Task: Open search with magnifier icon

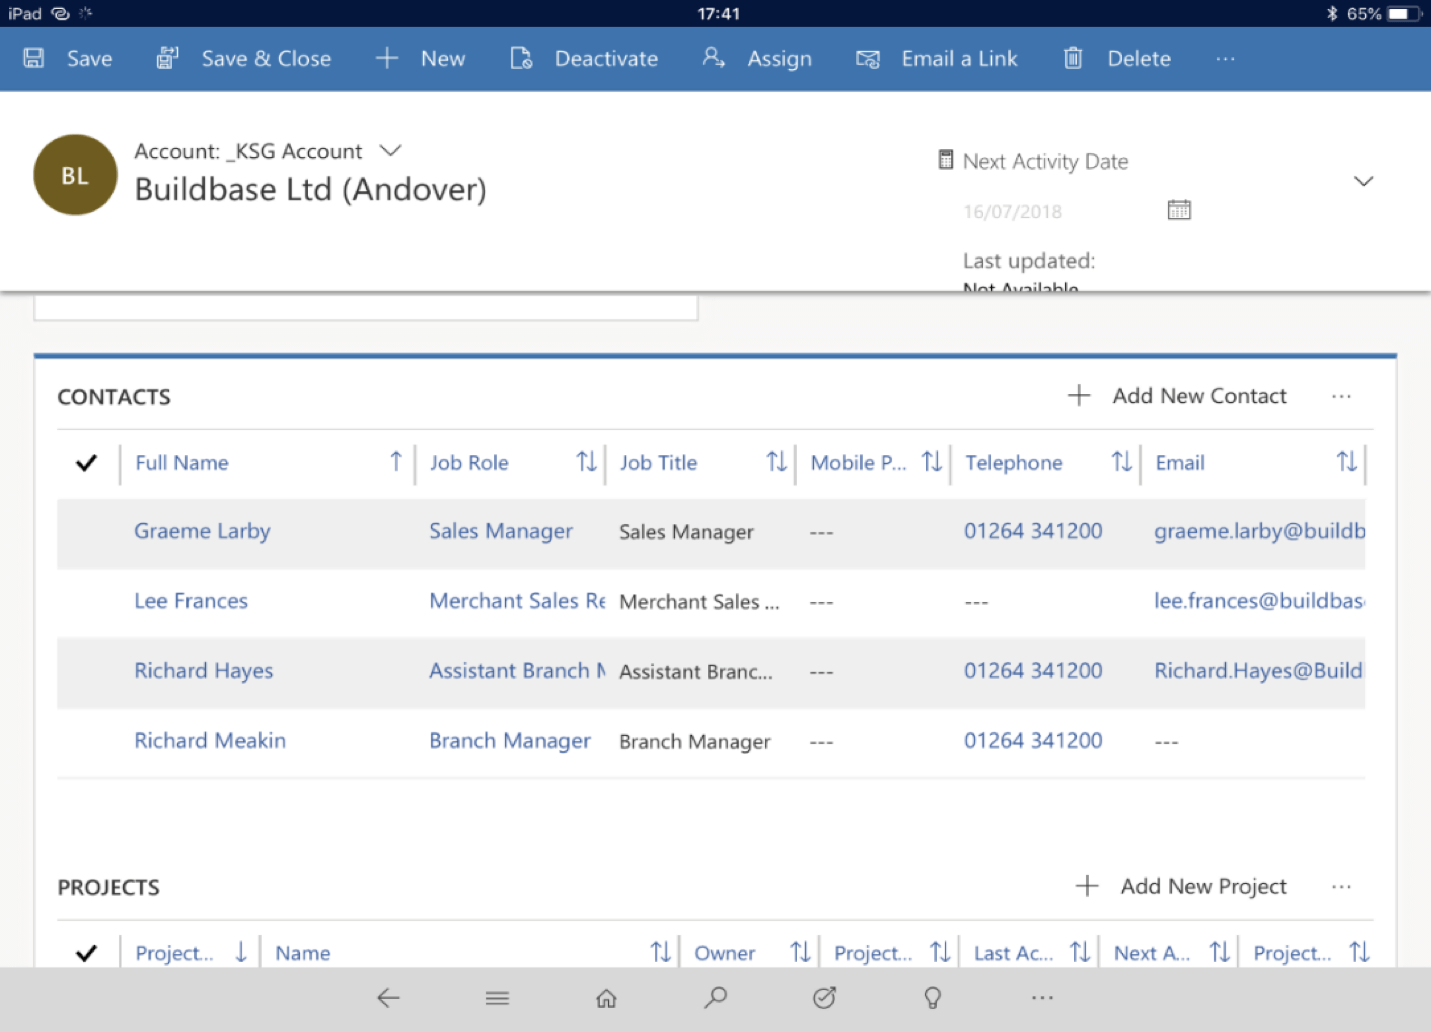Action: [715, 997]
